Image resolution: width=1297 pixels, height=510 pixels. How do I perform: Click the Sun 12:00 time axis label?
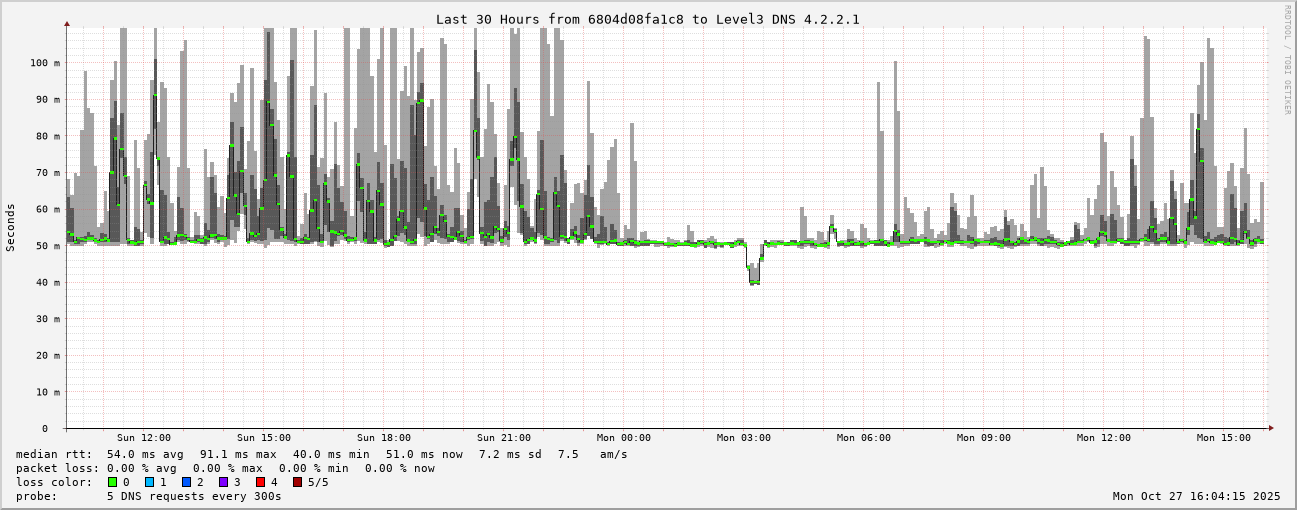coord(143,438)
